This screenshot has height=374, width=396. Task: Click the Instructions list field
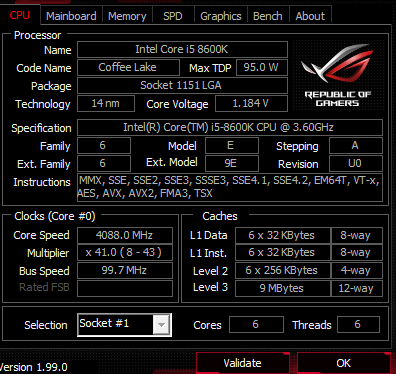click(230, 187)
